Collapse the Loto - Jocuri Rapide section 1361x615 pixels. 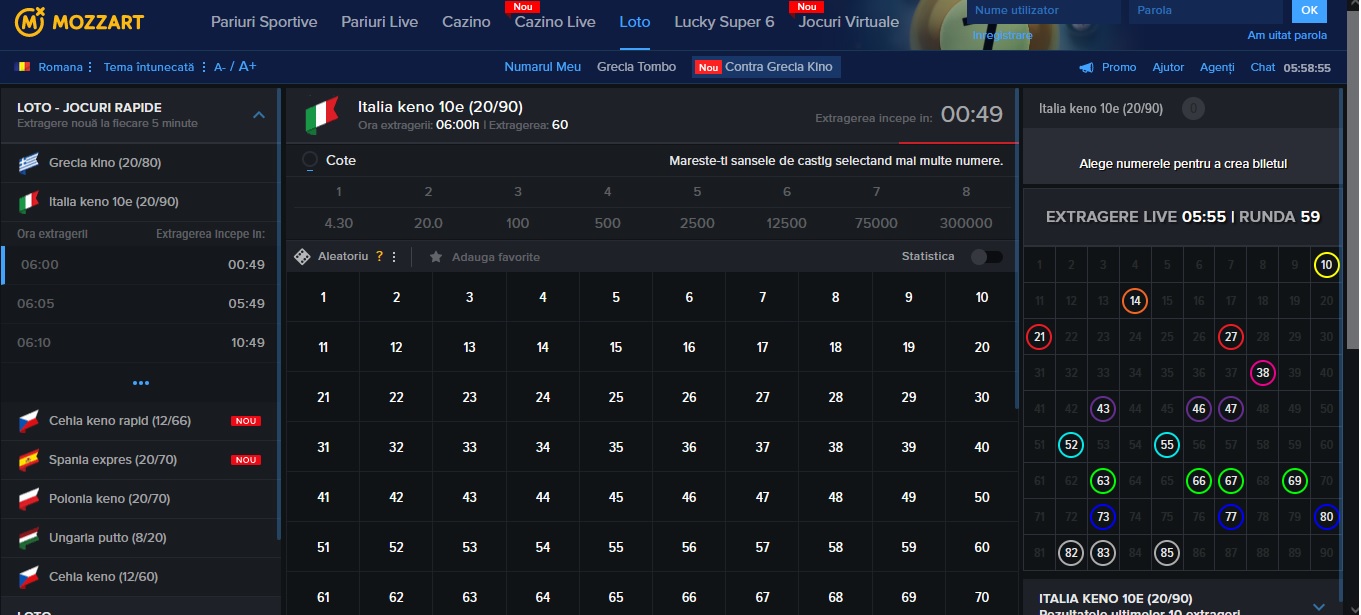click(x=259, y=115)
